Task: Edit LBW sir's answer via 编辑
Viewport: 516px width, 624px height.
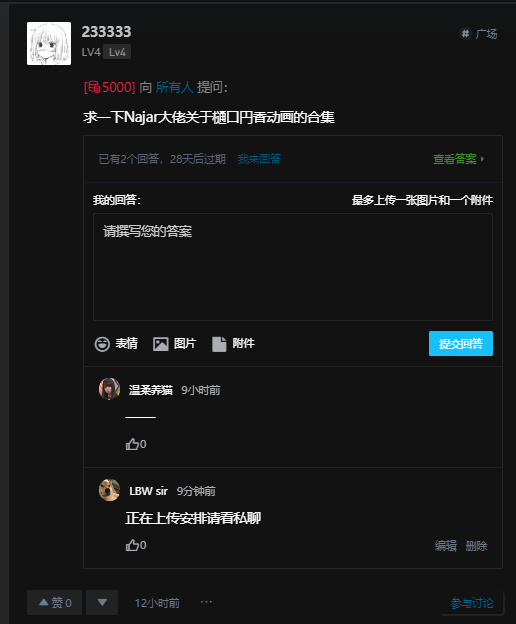Action: (446, 546)
